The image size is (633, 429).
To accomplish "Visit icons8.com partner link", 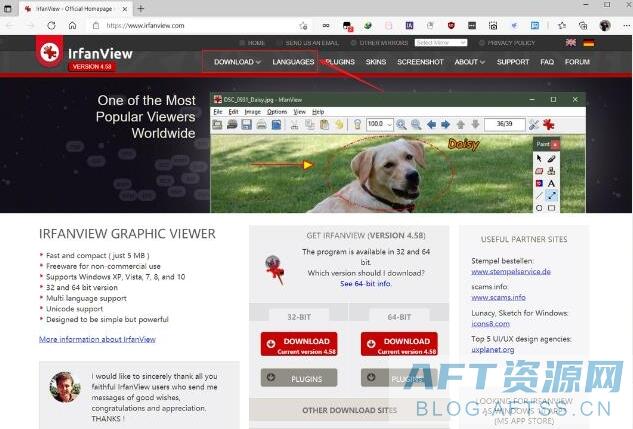I will (x=490, y=324).
